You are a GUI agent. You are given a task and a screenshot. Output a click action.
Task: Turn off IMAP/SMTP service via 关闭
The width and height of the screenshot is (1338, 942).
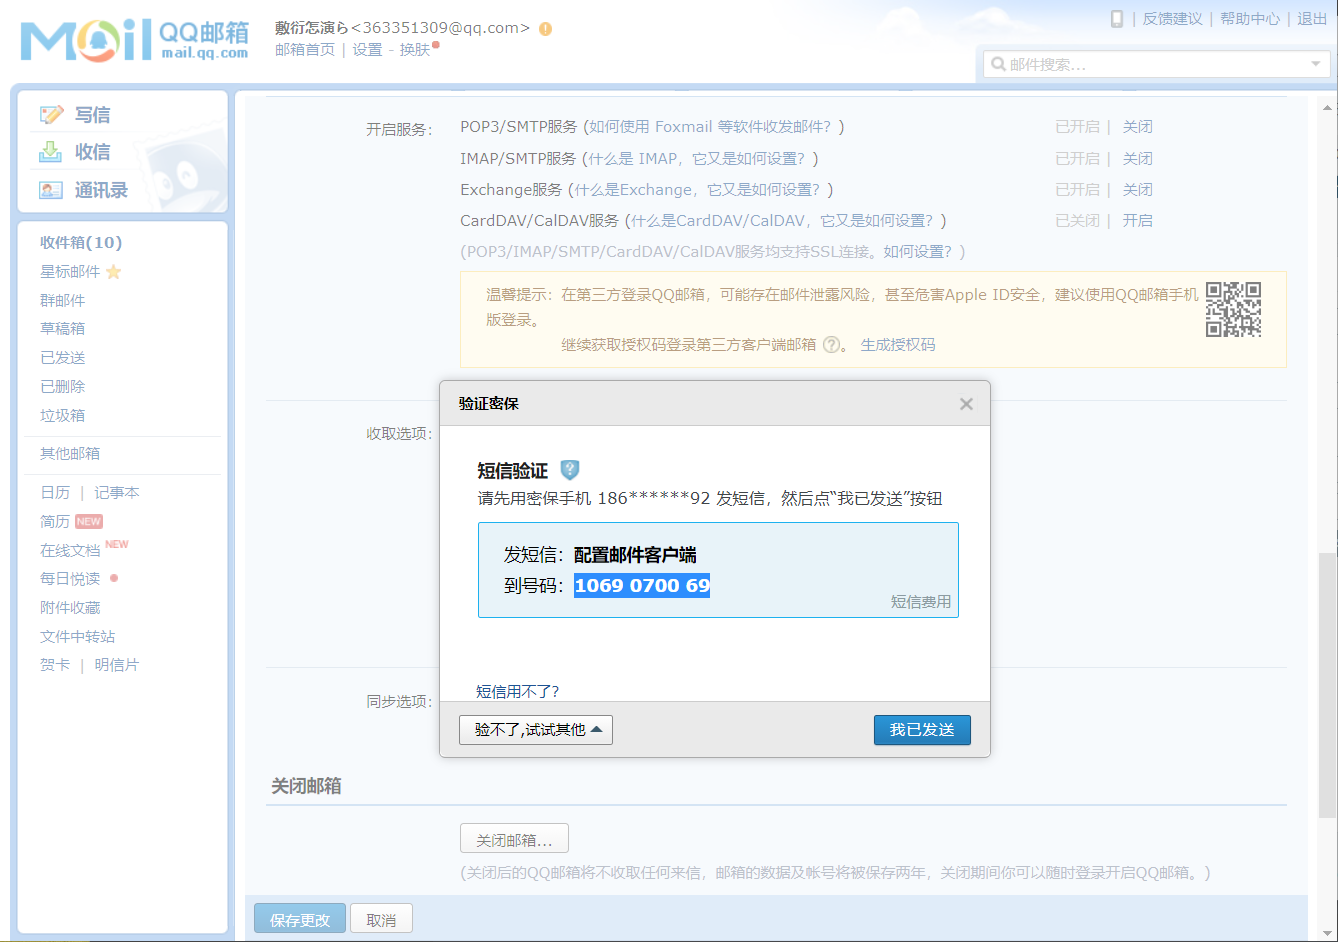pyautogui.click(x=1138, y=159)
